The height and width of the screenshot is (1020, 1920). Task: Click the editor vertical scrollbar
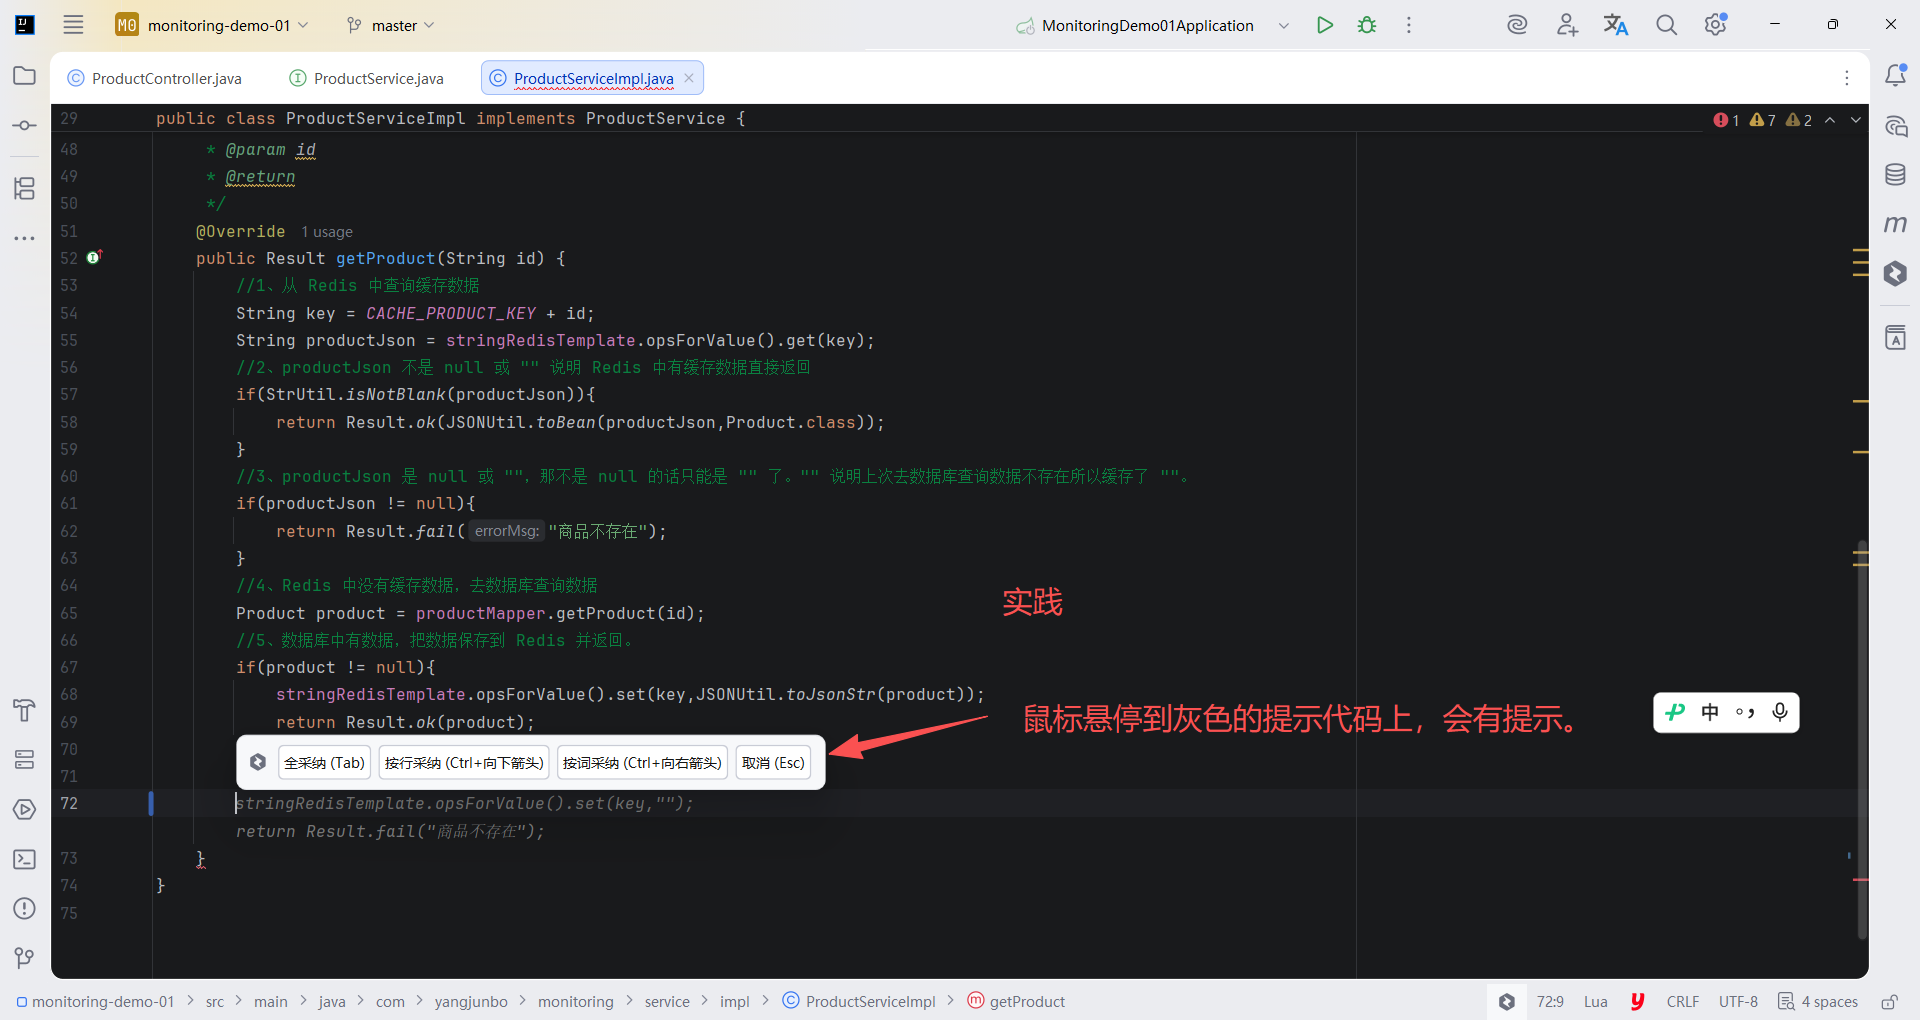pyautogui.click(x=1862, y=740)
